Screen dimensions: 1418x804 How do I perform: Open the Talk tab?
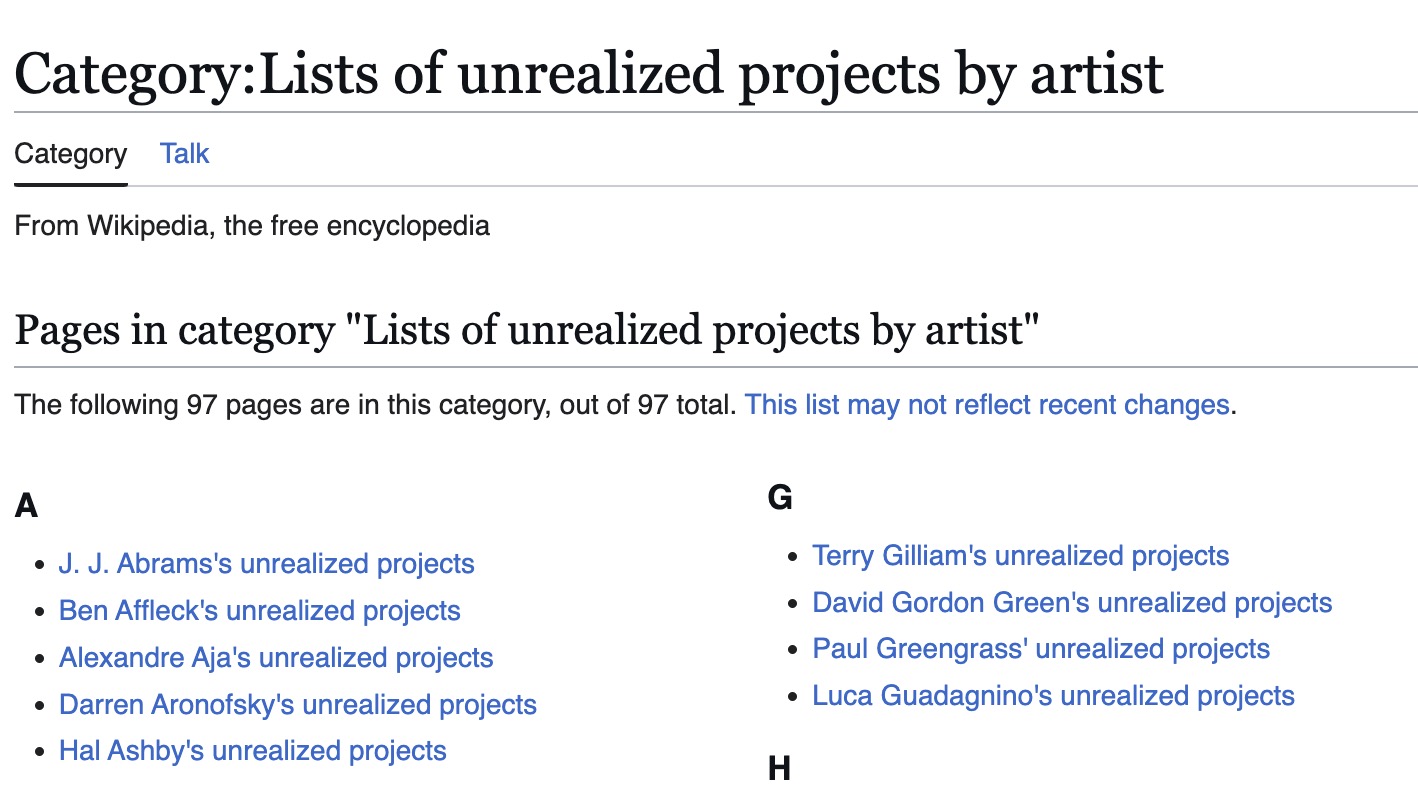point(184,154)
